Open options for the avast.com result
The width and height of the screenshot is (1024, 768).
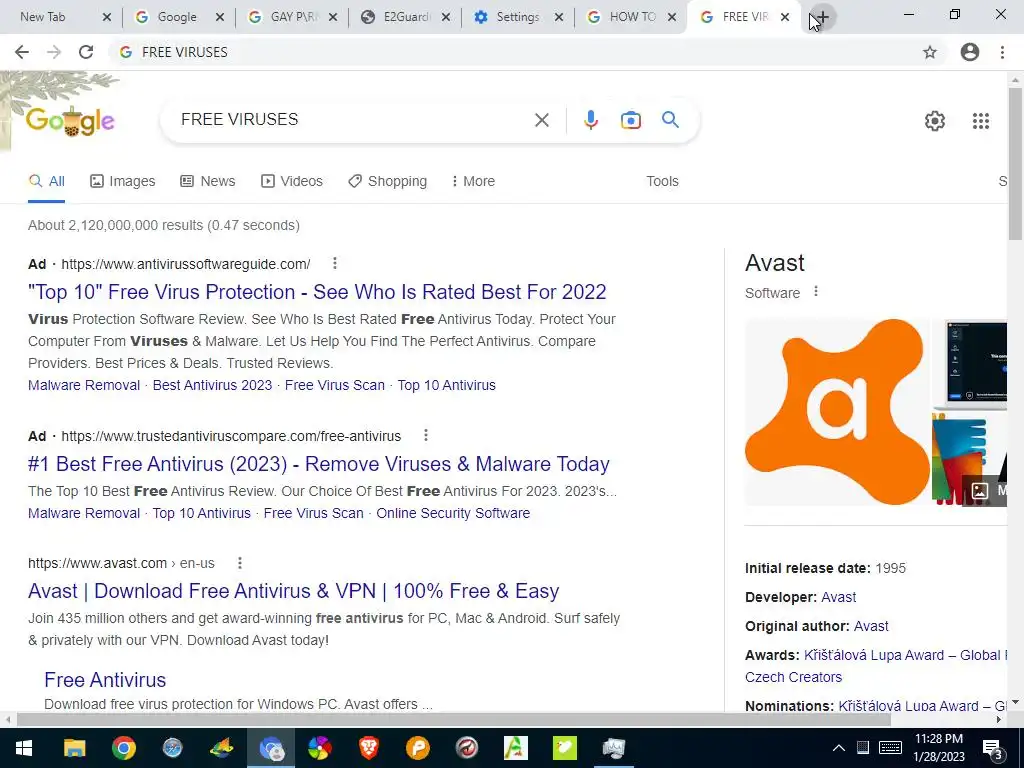click(240, 562)
